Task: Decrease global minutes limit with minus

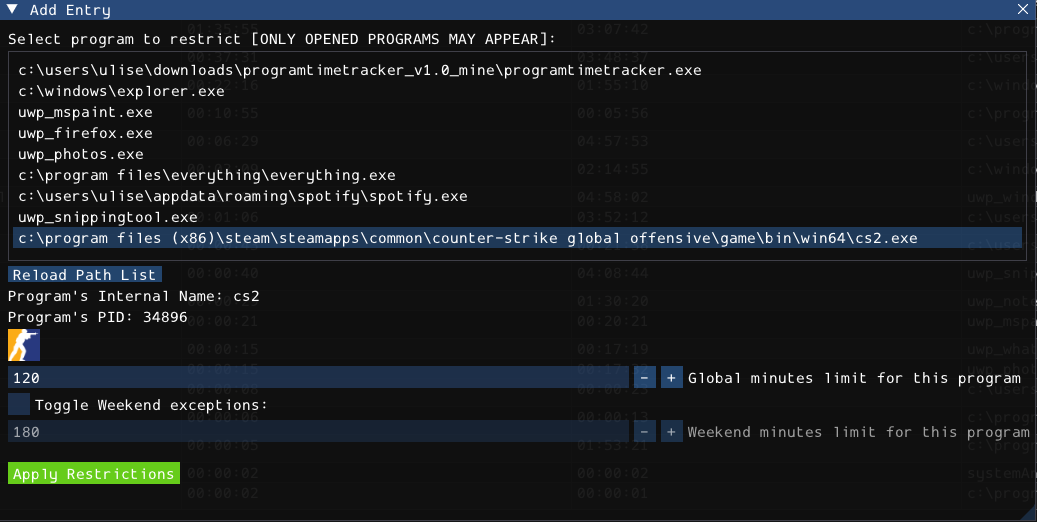Action: (644, 378)
